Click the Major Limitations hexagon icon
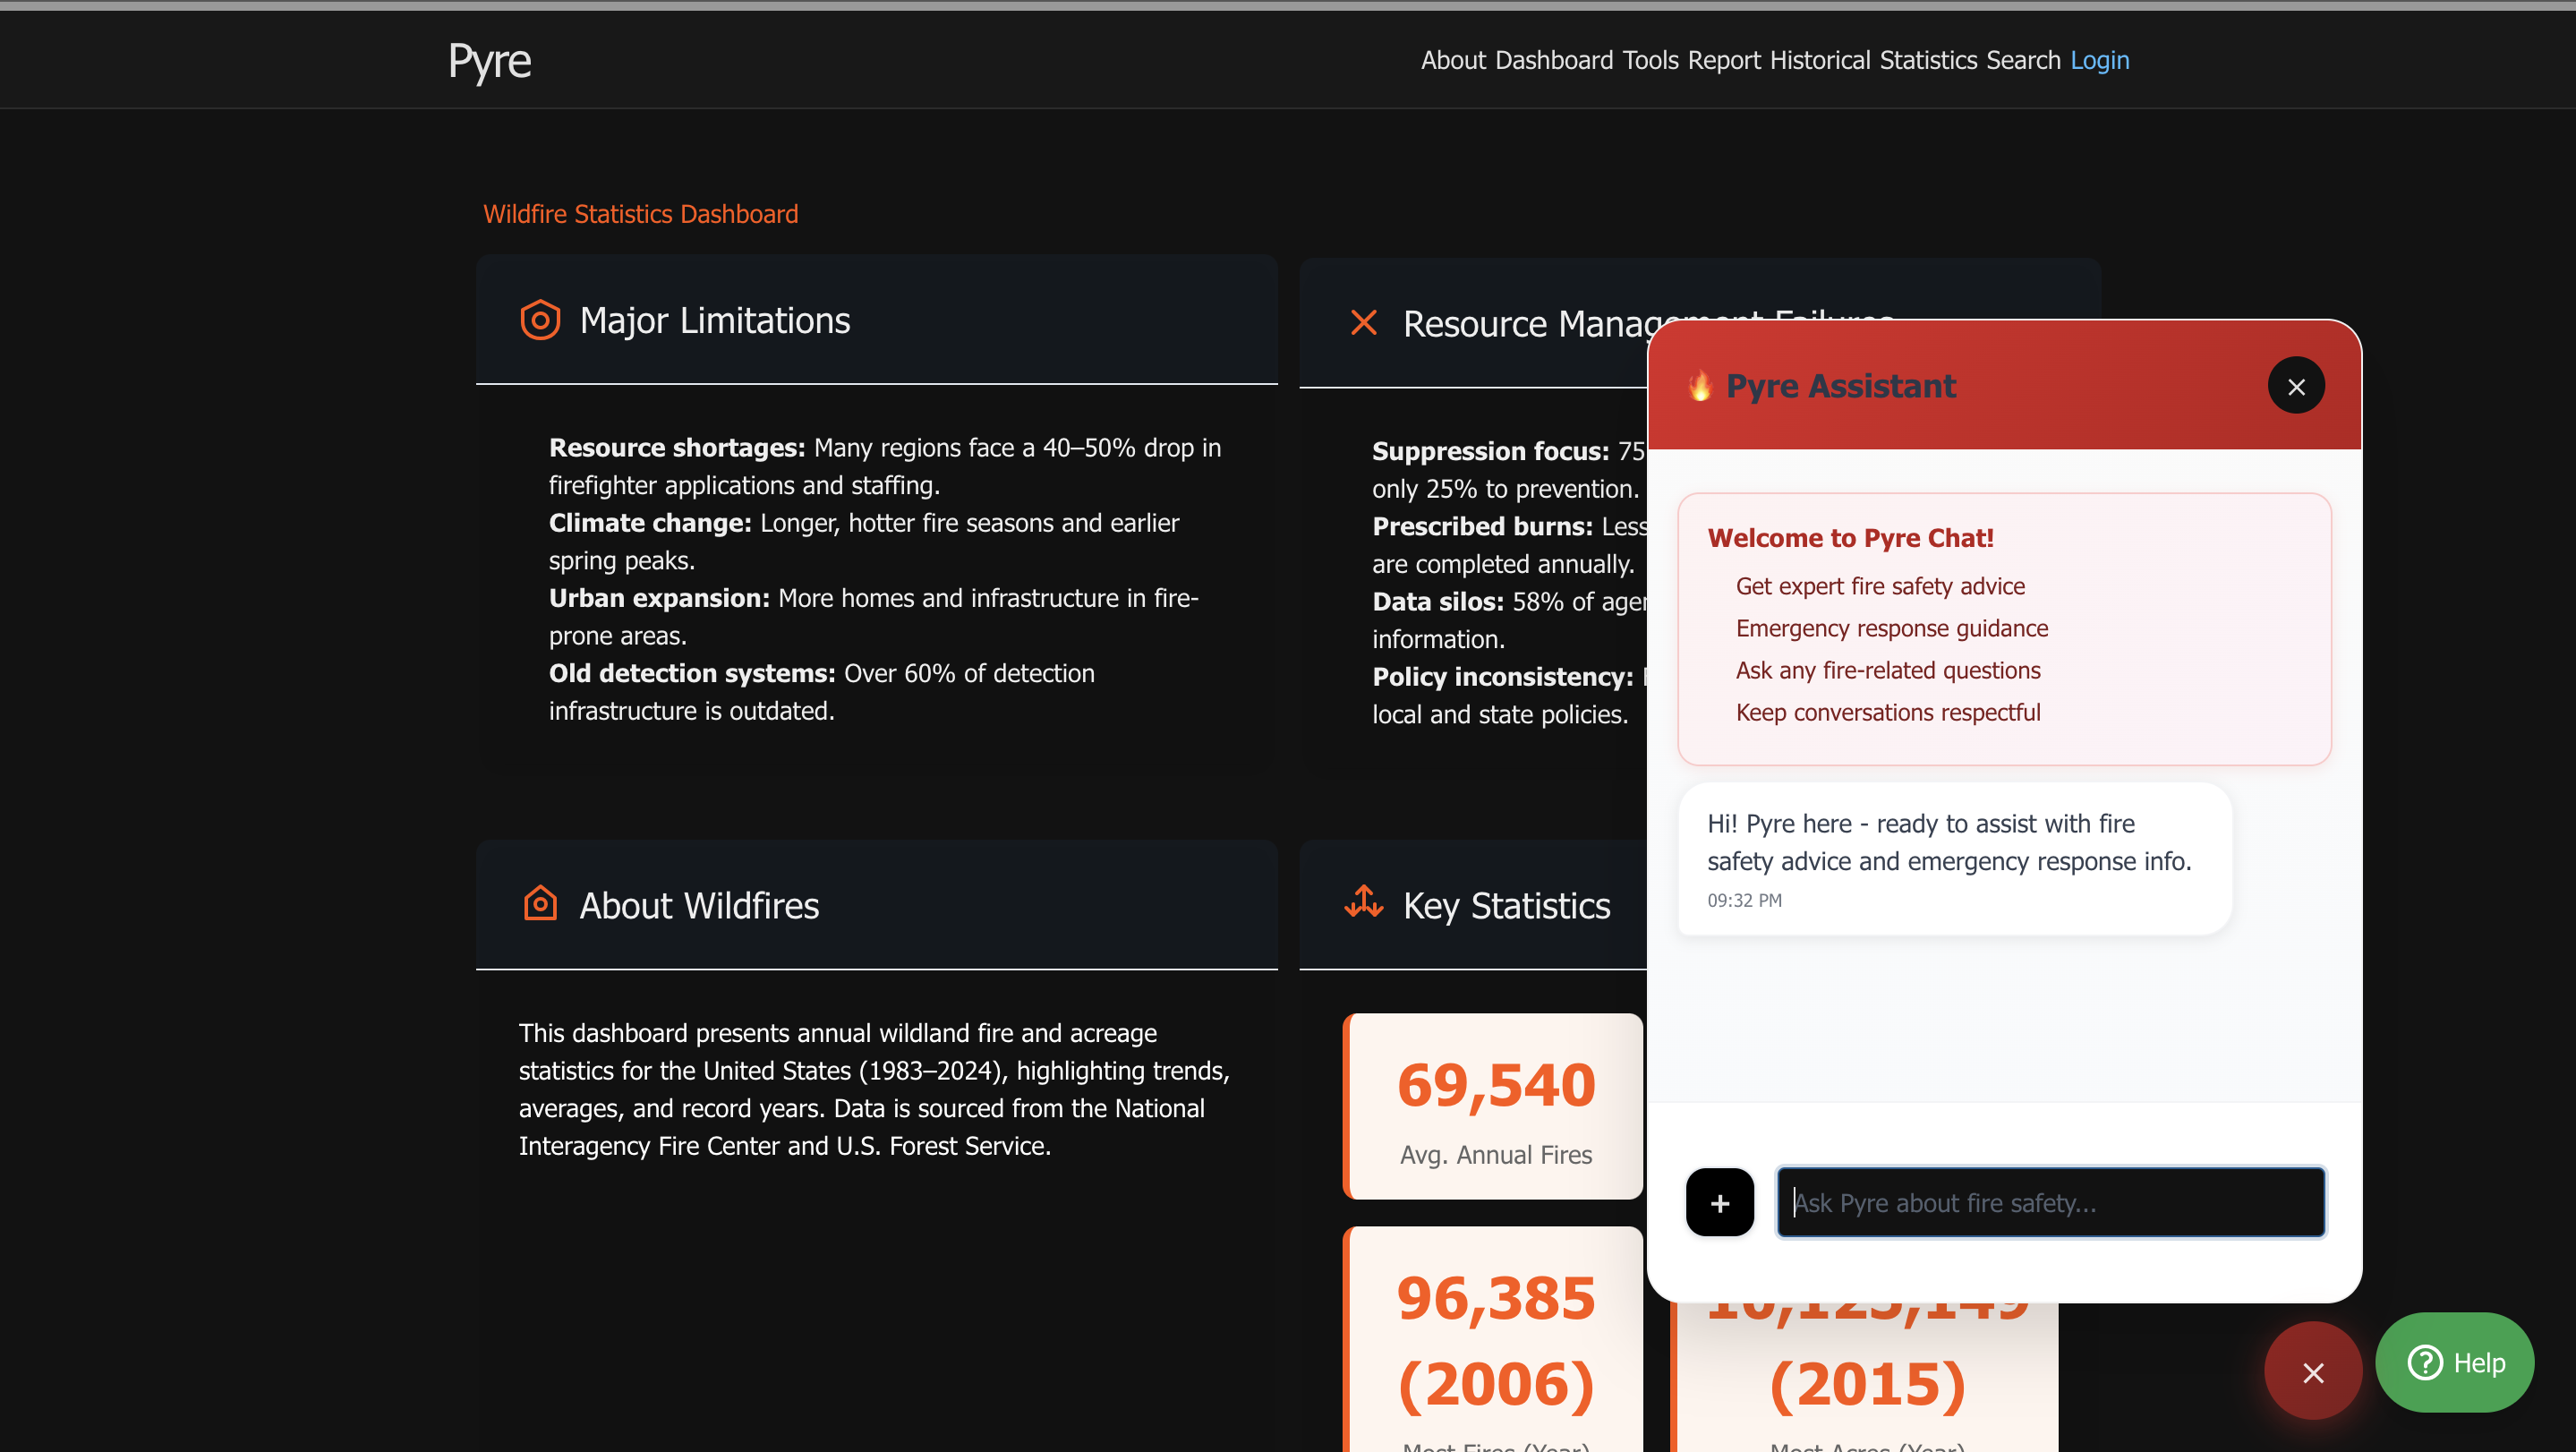2576x1452 pixels. click(x=540, y=320)
